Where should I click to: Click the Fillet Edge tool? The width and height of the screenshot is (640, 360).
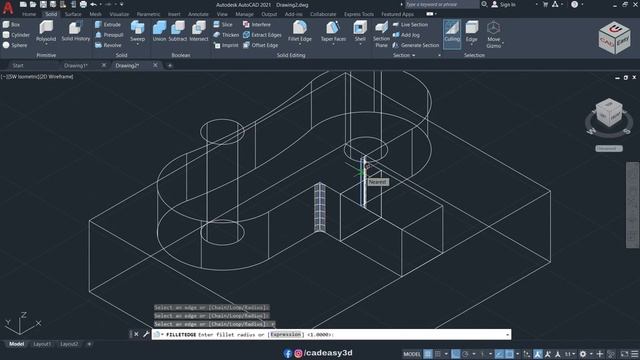click(300, 31)
